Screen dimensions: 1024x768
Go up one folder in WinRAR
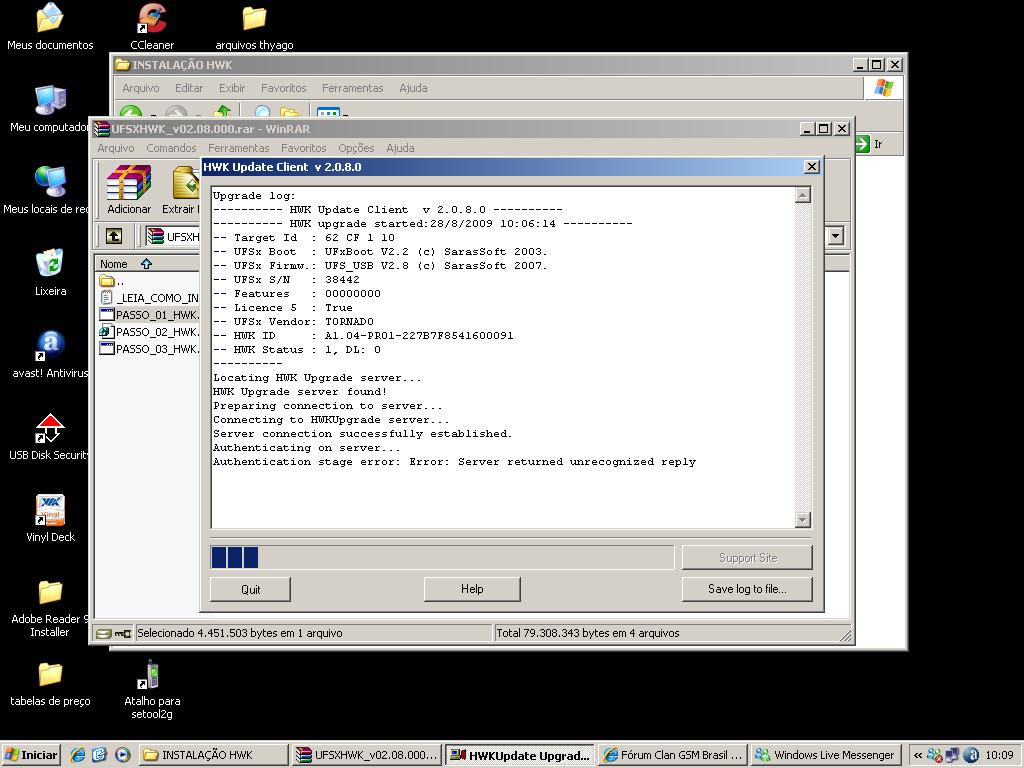tap(114, 236)
